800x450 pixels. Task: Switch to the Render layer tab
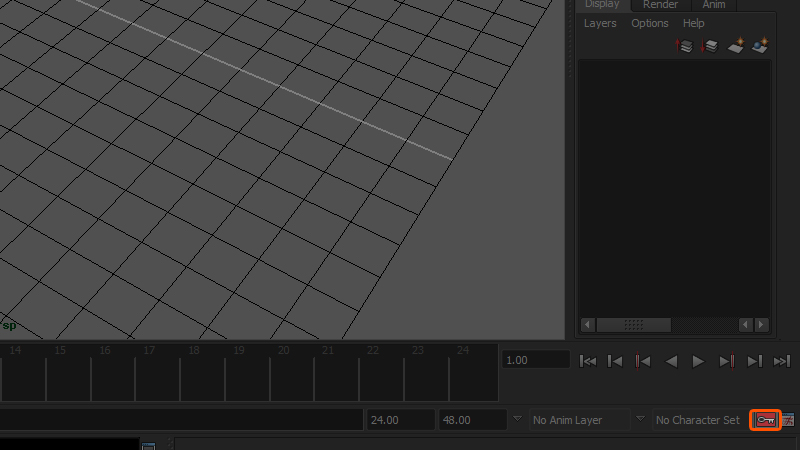pyautogui.click(x=661, y=5)
